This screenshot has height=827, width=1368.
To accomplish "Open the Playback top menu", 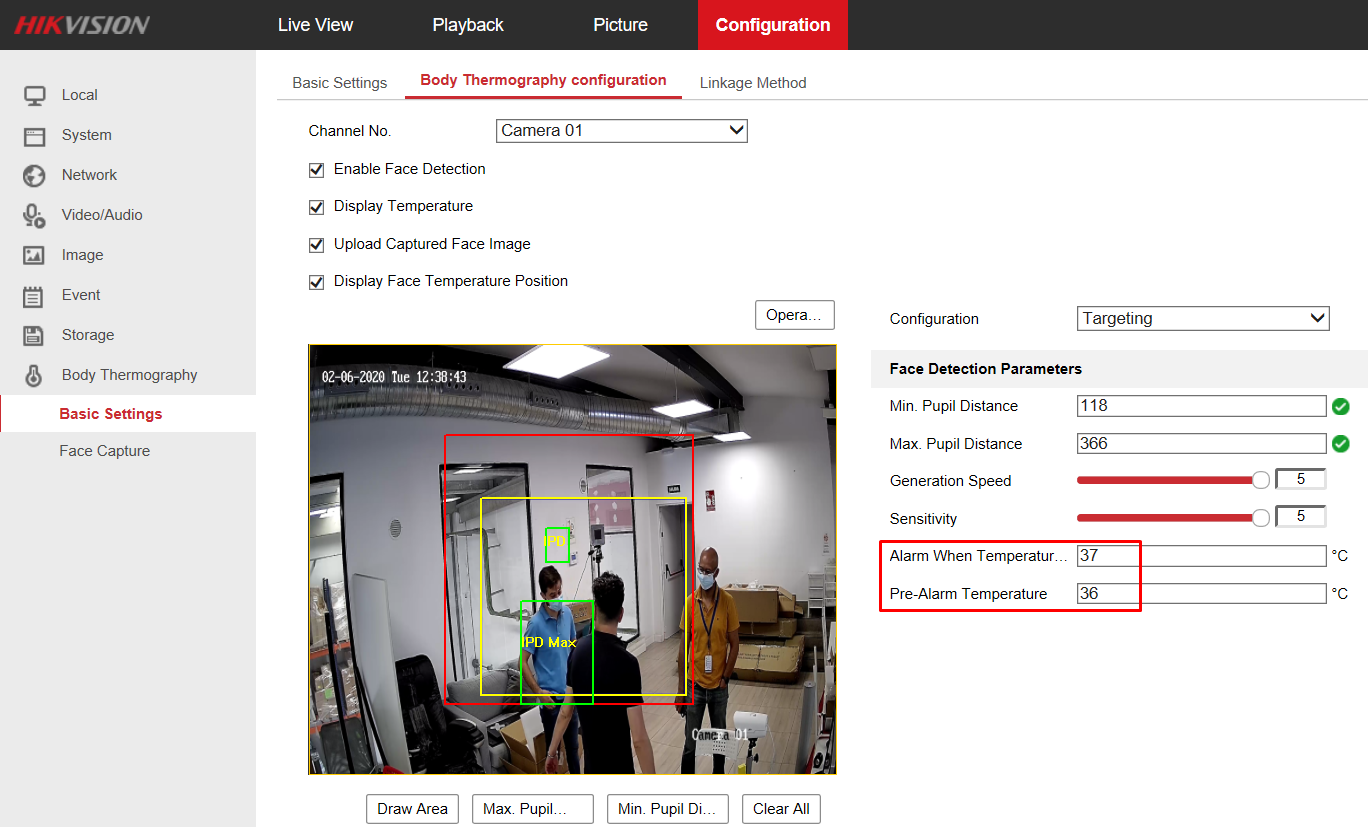I will point(468,25).
